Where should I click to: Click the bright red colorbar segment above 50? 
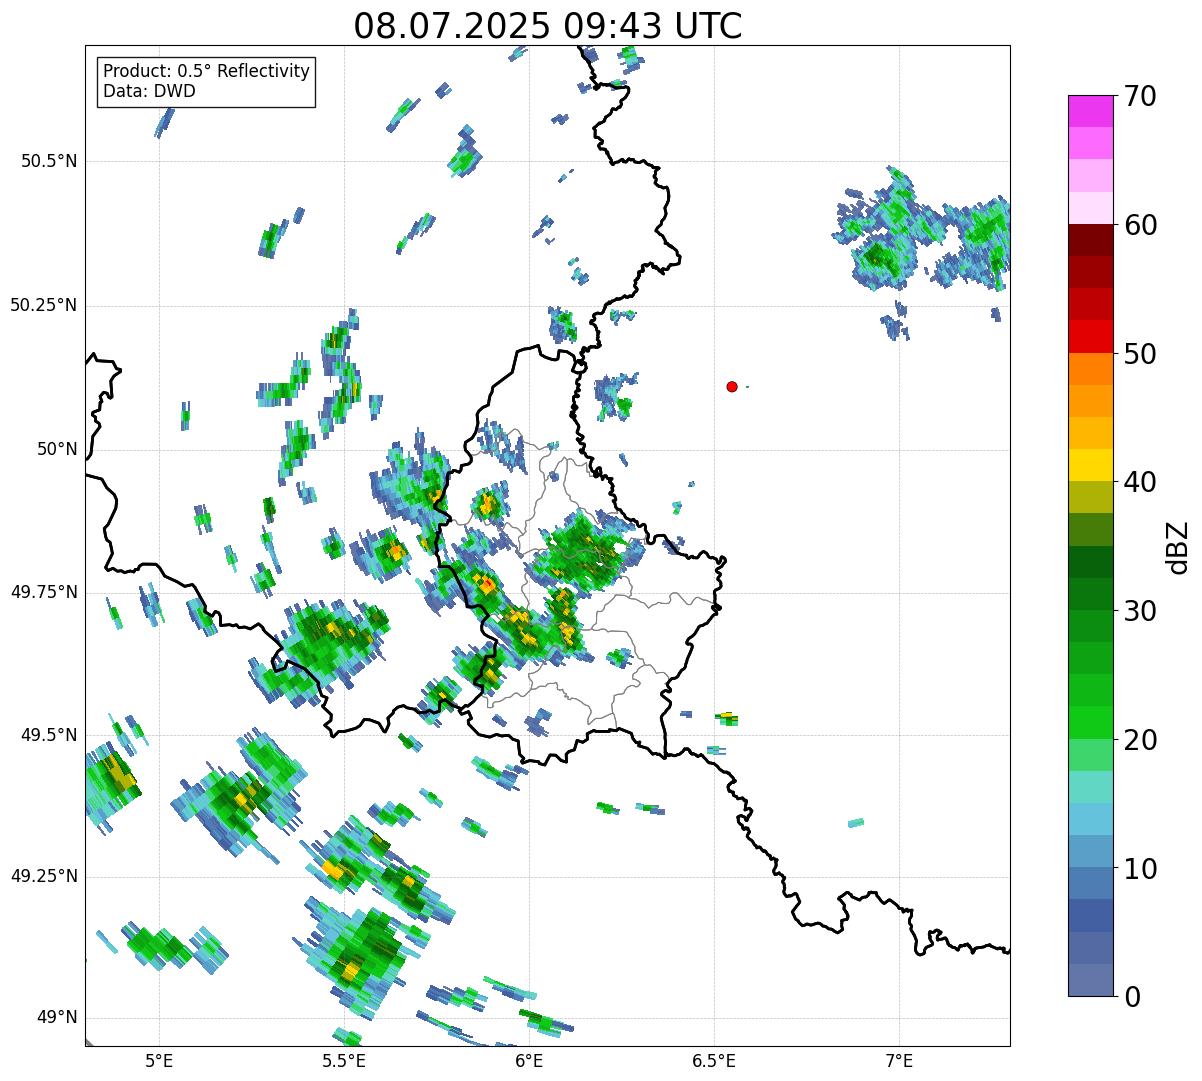click(1091, 336)
